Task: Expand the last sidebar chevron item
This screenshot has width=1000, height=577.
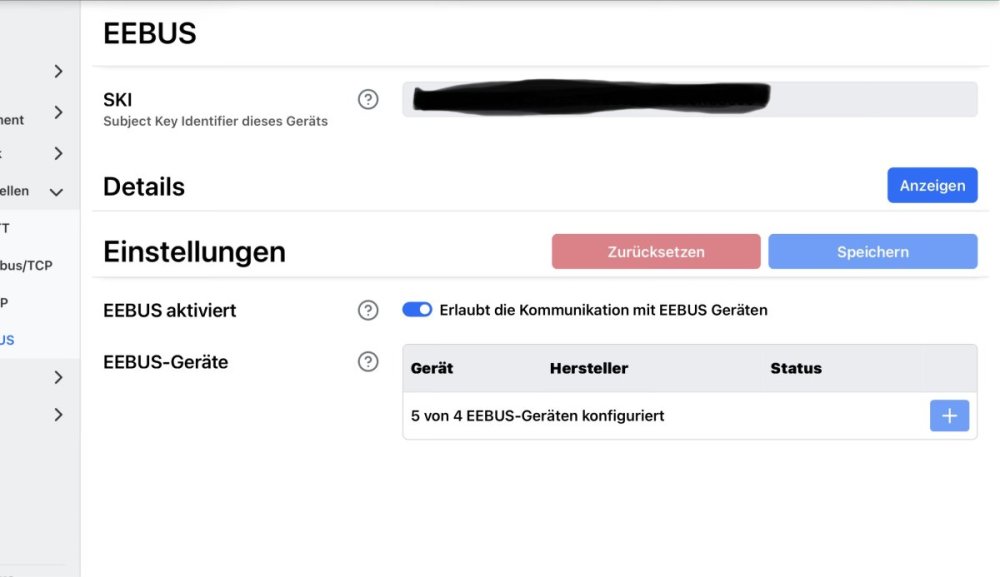Action: 58,415
